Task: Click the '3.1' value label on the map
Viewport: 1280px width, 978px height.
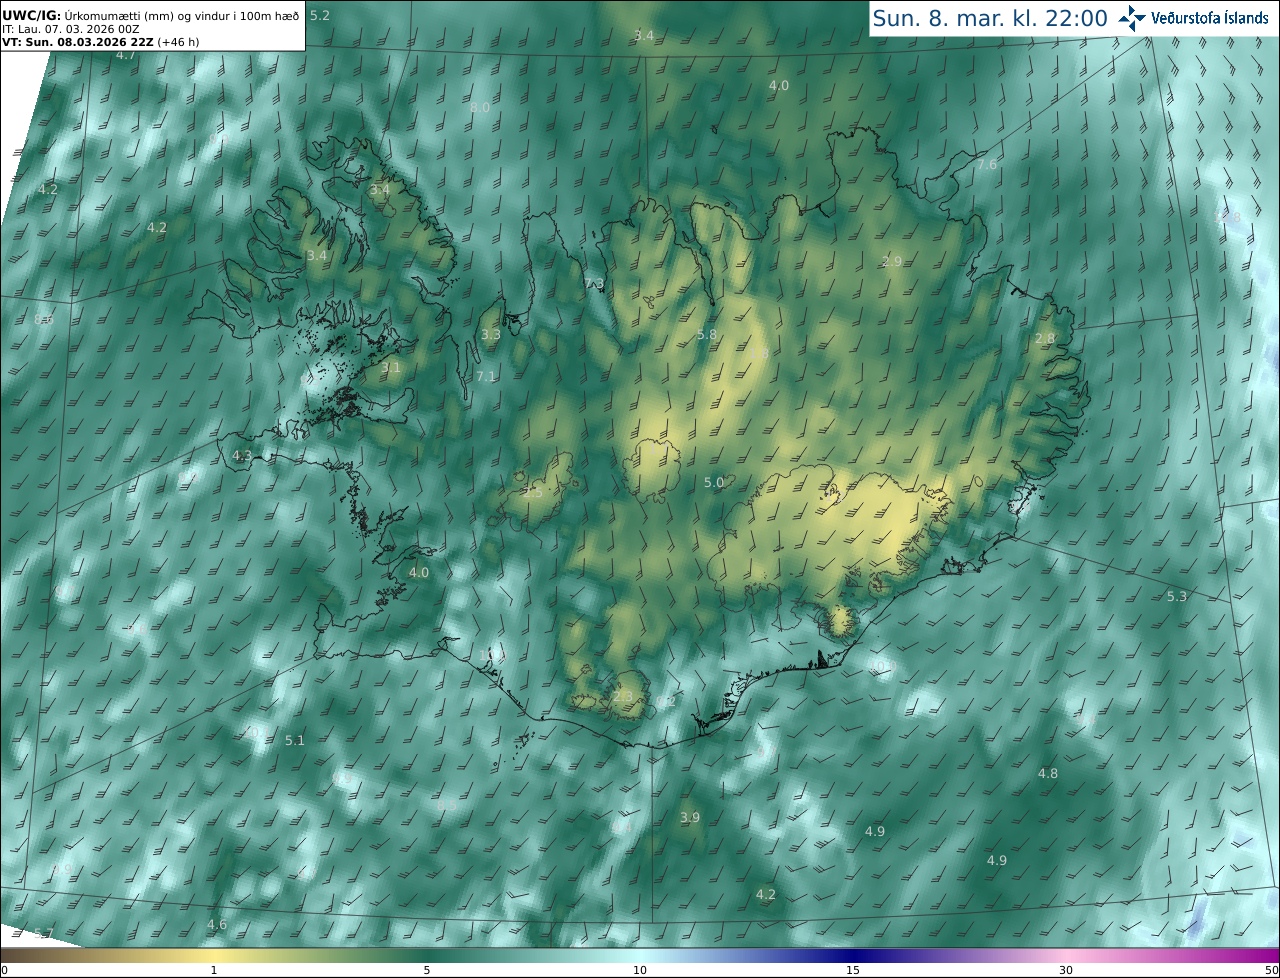Action: point(391,367)
